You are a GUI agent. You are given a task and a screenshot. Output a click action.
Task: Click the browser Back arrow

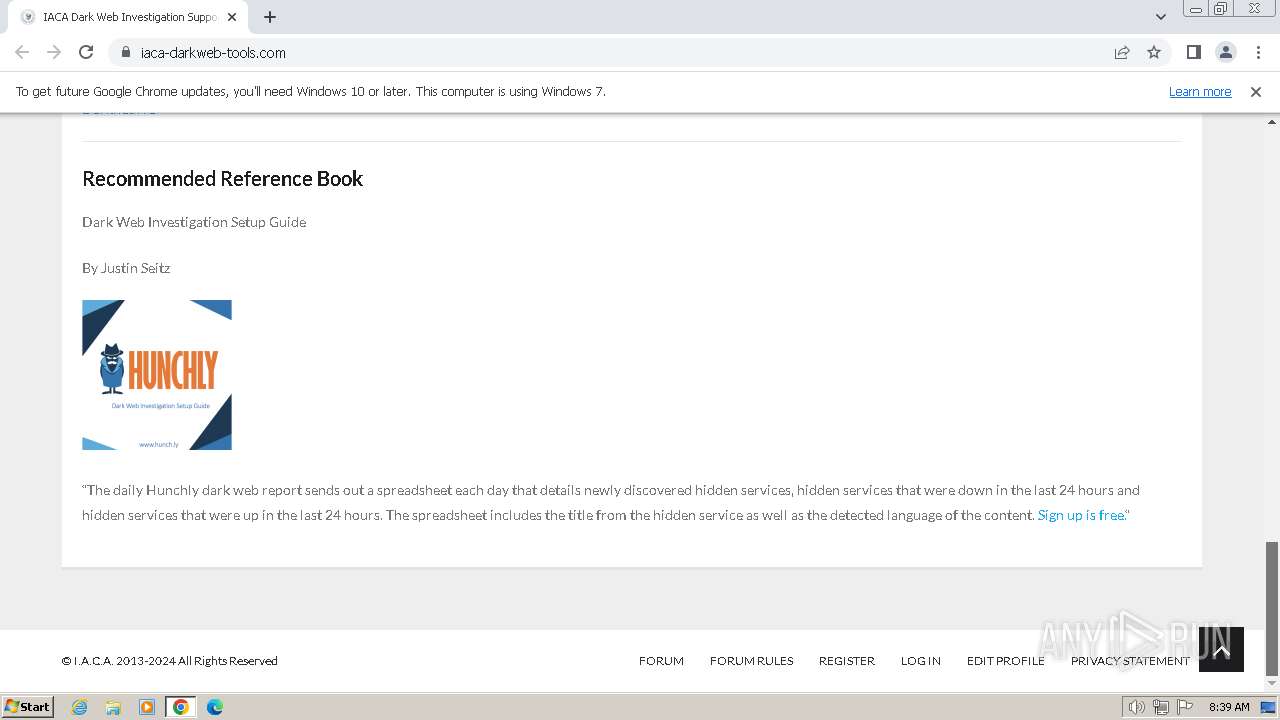22,52
